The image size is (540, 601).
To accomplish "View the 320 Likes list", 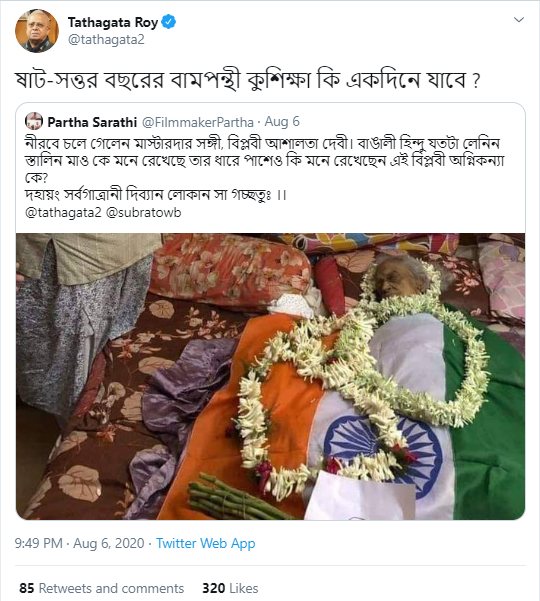I will [230, 588].
